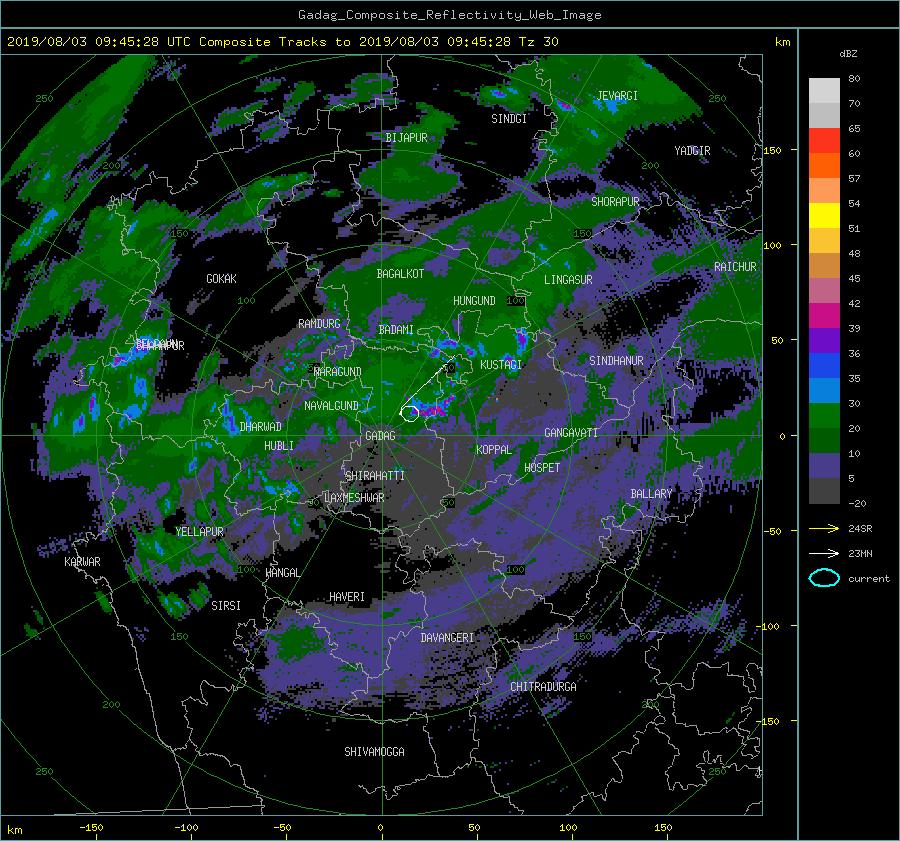Click the white storm cell outline near Gadag
900x841 pixels.
click(x=410, y=413)
